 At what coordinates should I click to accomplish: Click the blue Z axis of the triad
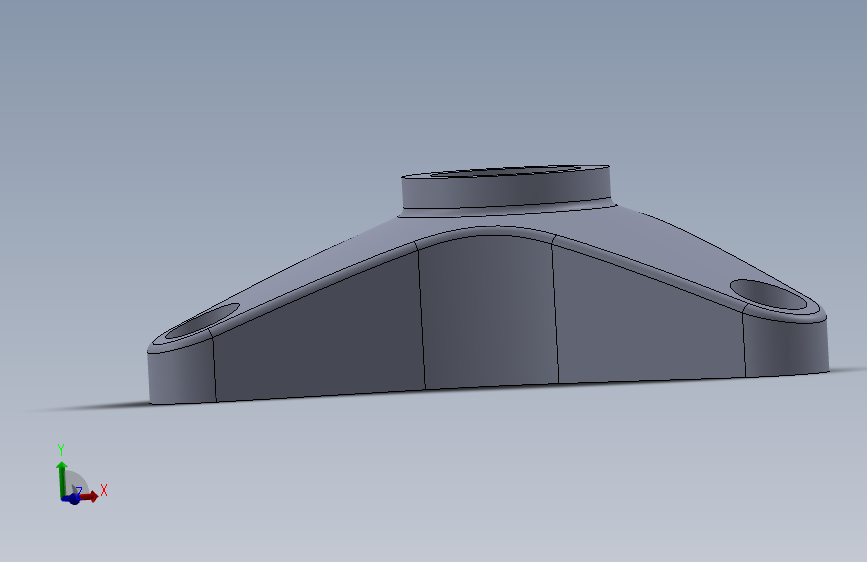[x=72, y=498]
